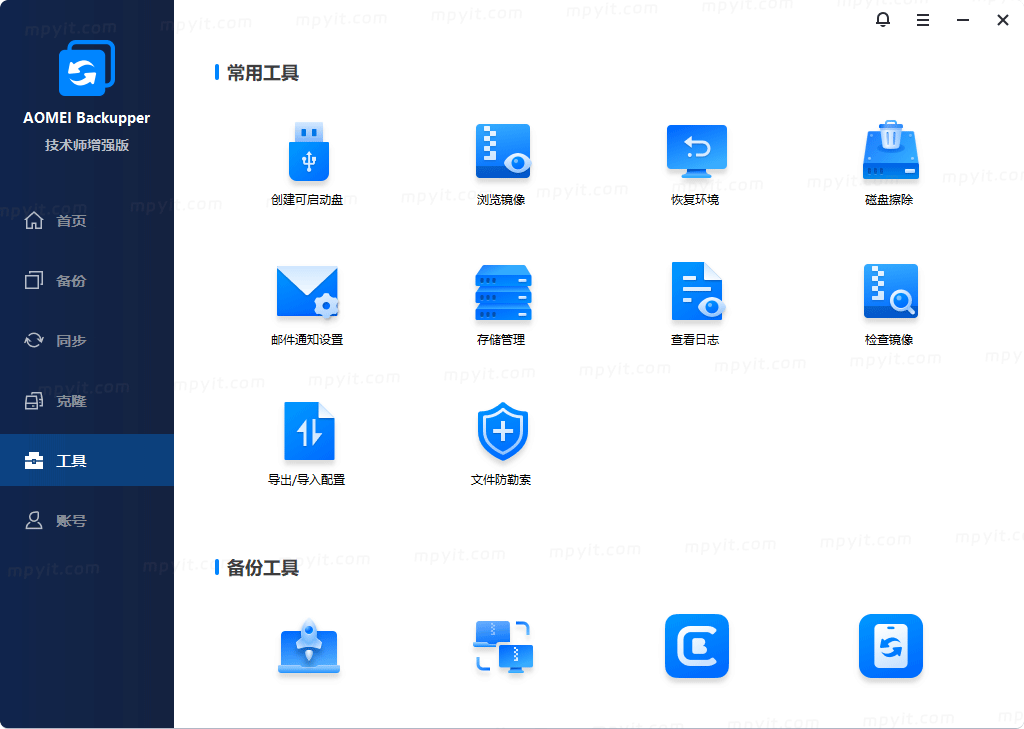Click the 文件防勒索 text label
1024x729 pixels.
(501, 479)
